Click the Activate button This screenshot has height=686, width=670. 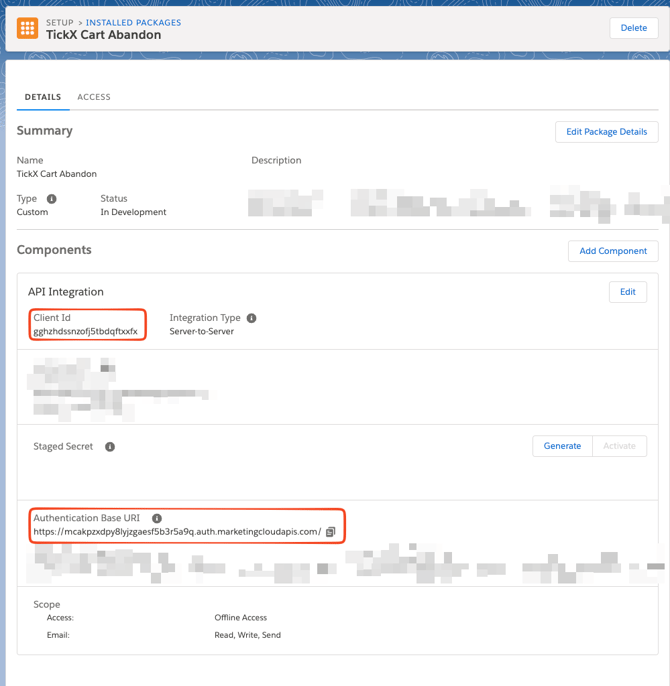pyautogui.click(x=619, y=446)
